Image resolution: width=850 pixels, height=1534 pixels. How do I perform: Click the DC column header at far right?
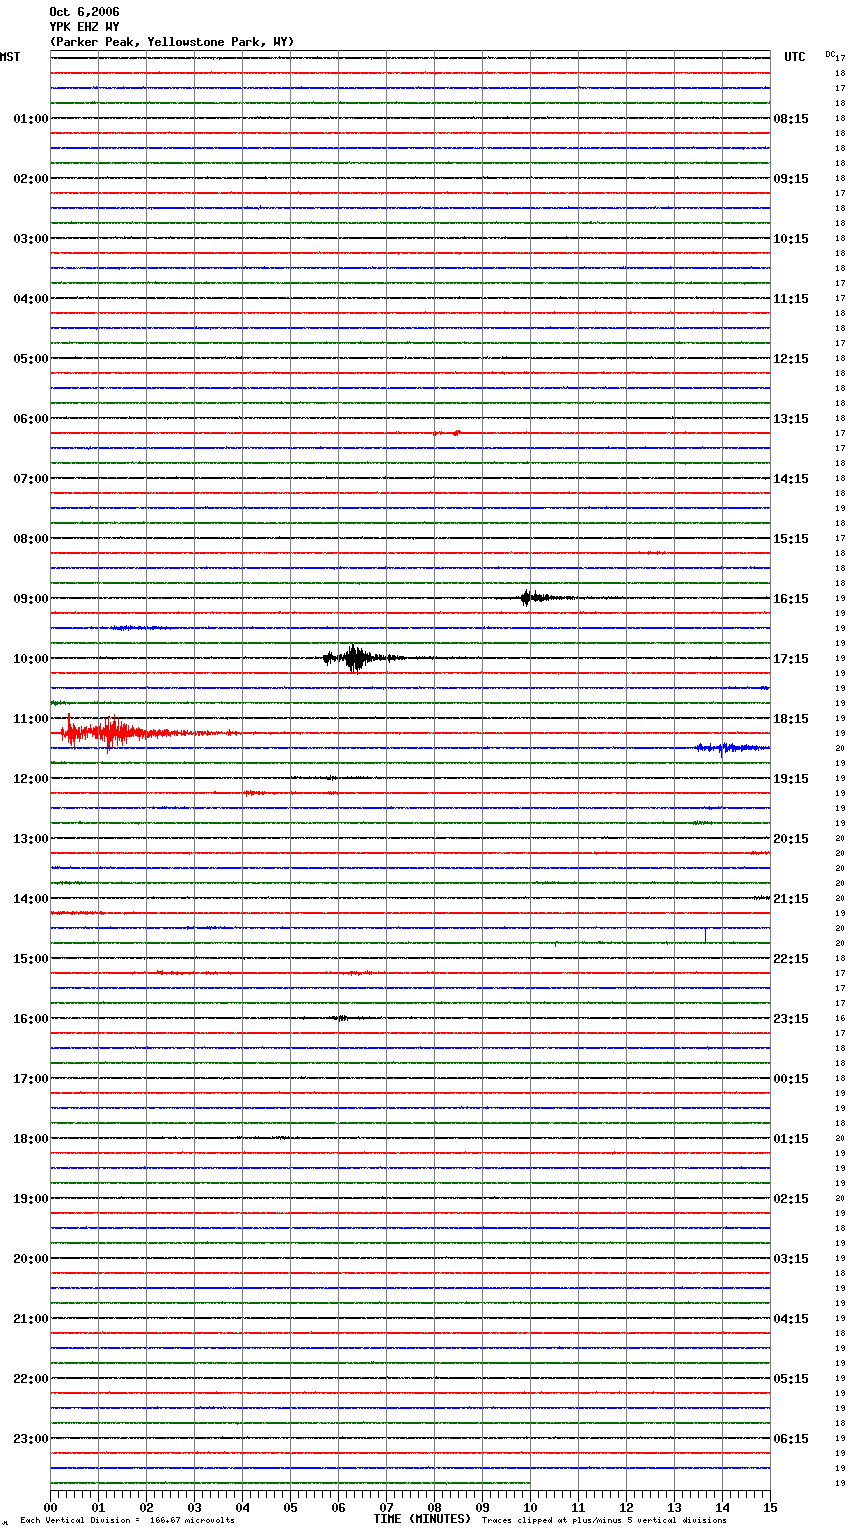point(830,54)
